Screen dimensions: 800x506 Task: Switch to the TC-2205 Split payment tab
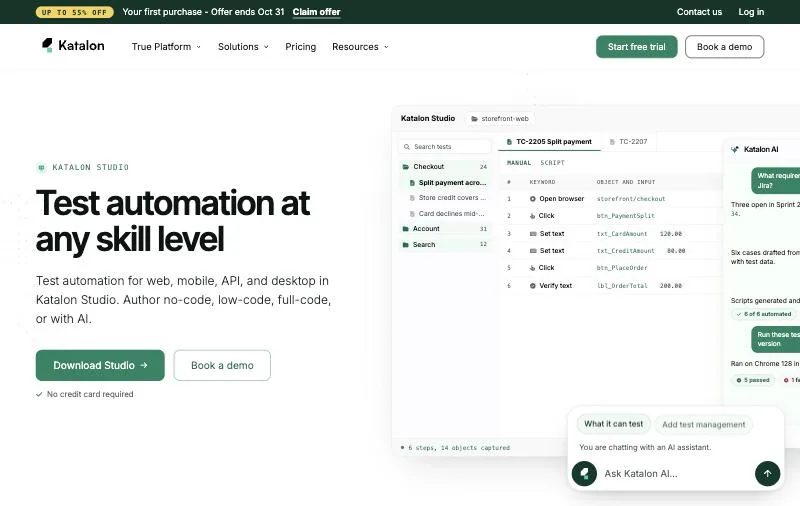549,142
